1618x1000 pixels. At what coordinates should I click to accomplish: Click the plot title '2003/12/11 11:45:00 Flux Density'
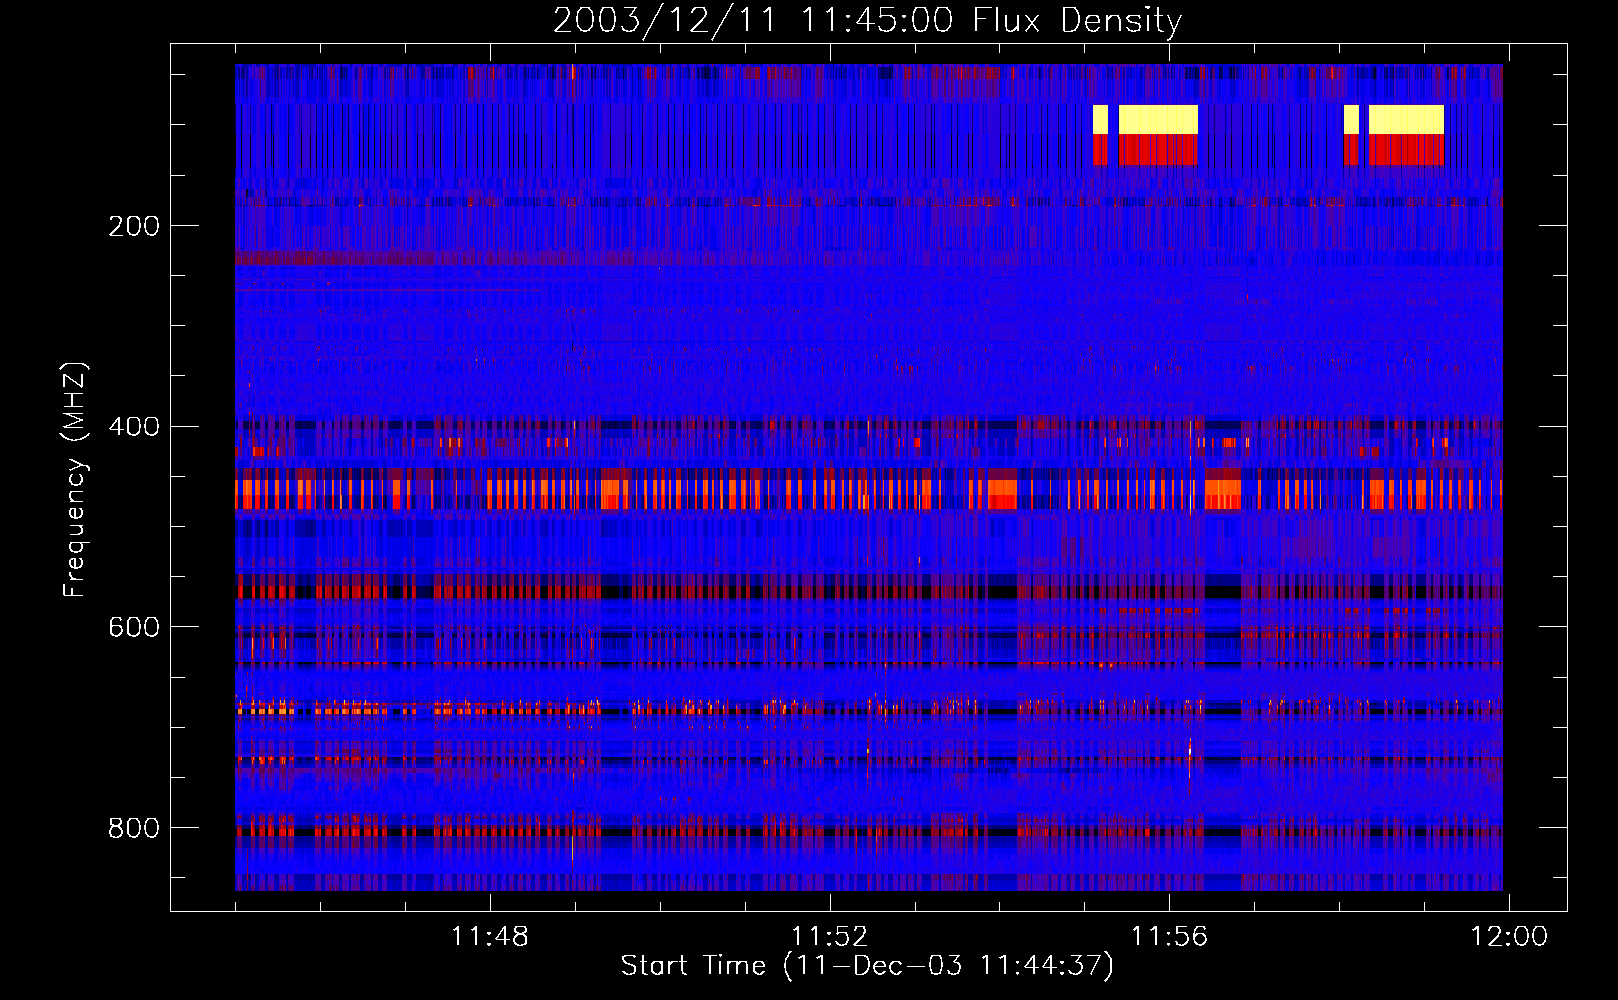point(867,20)
